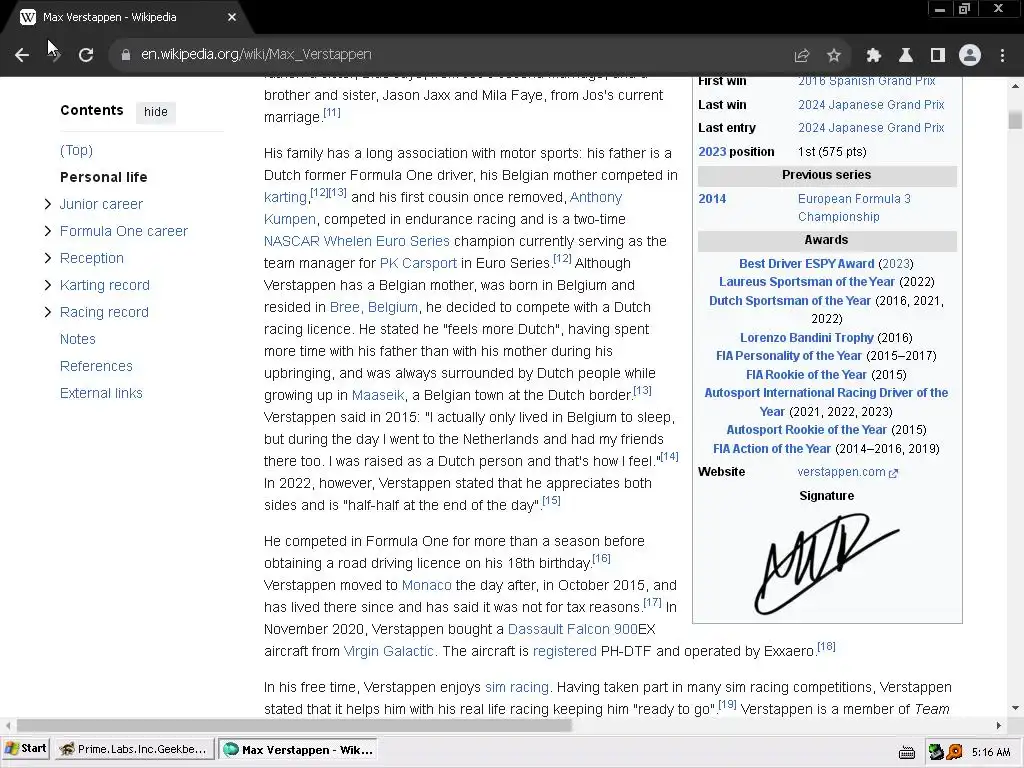Click the address bar URL
The image size is (1024, 768).
(x=256, y=54)
